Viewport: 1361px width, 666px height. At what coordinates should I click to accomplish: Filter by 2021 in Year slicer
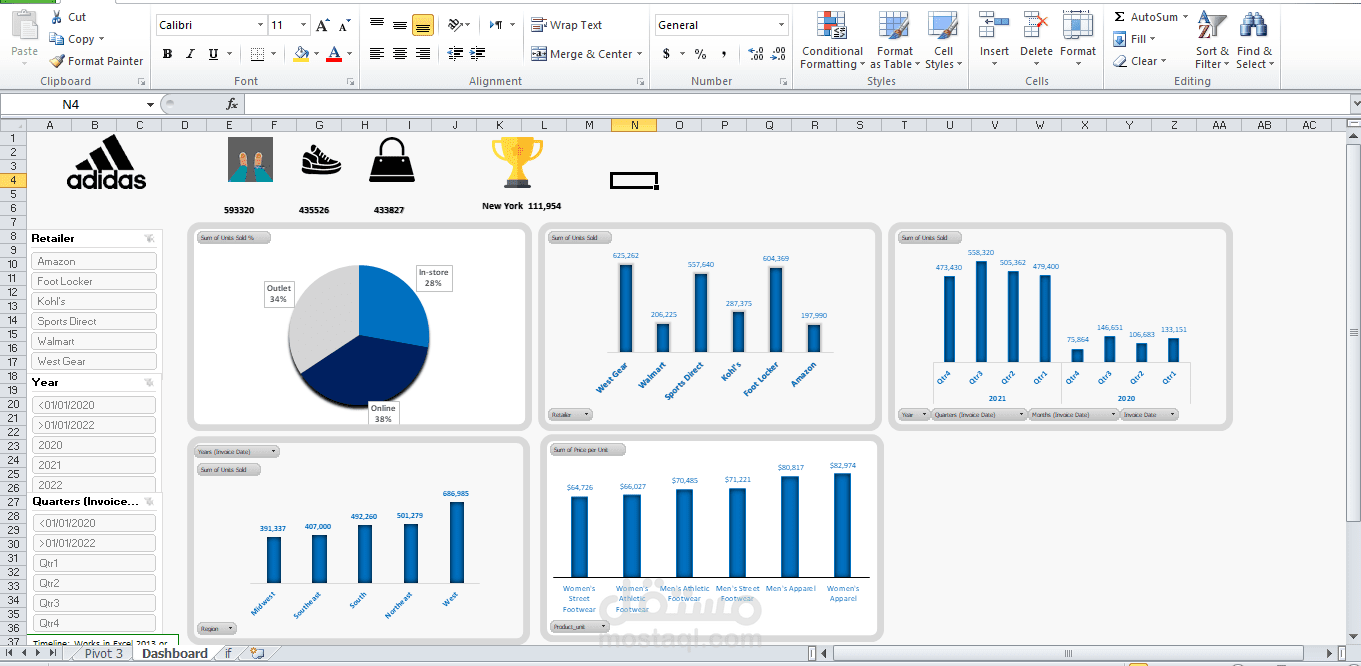click(x=94, y=465)
